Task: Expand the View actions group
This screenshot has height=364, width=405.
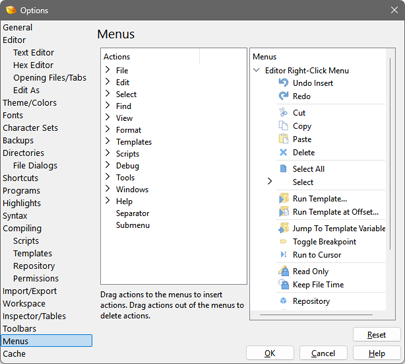Action: (107, 118)
